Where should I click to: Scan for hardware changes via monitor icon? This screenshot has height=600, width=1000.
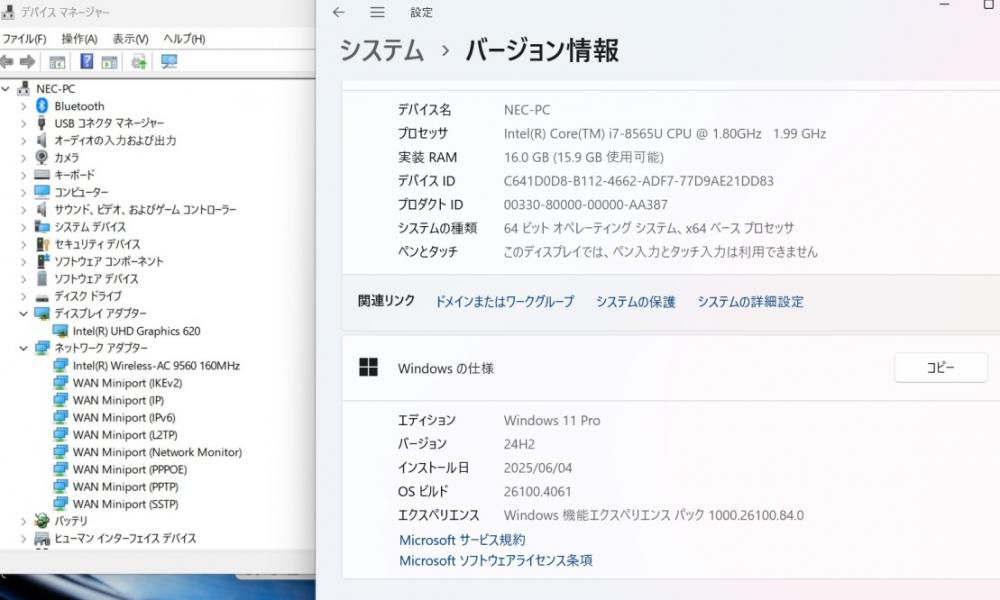(169, 62)
